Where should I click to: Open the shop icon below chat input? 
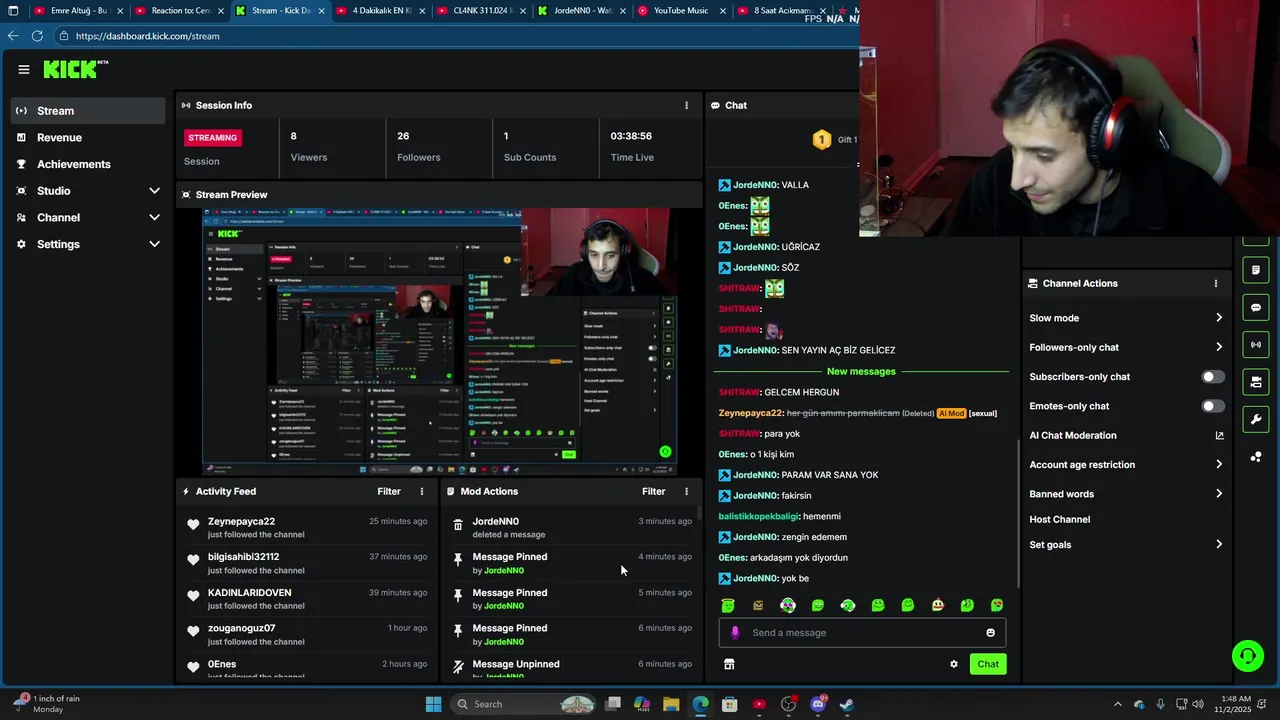coord(729,664)
